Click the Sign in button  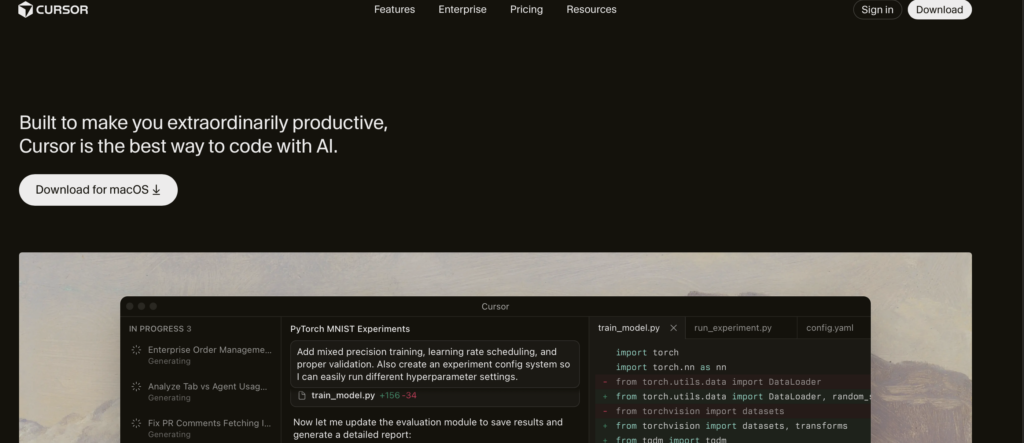pyautogui.click(x=877, y=10)
